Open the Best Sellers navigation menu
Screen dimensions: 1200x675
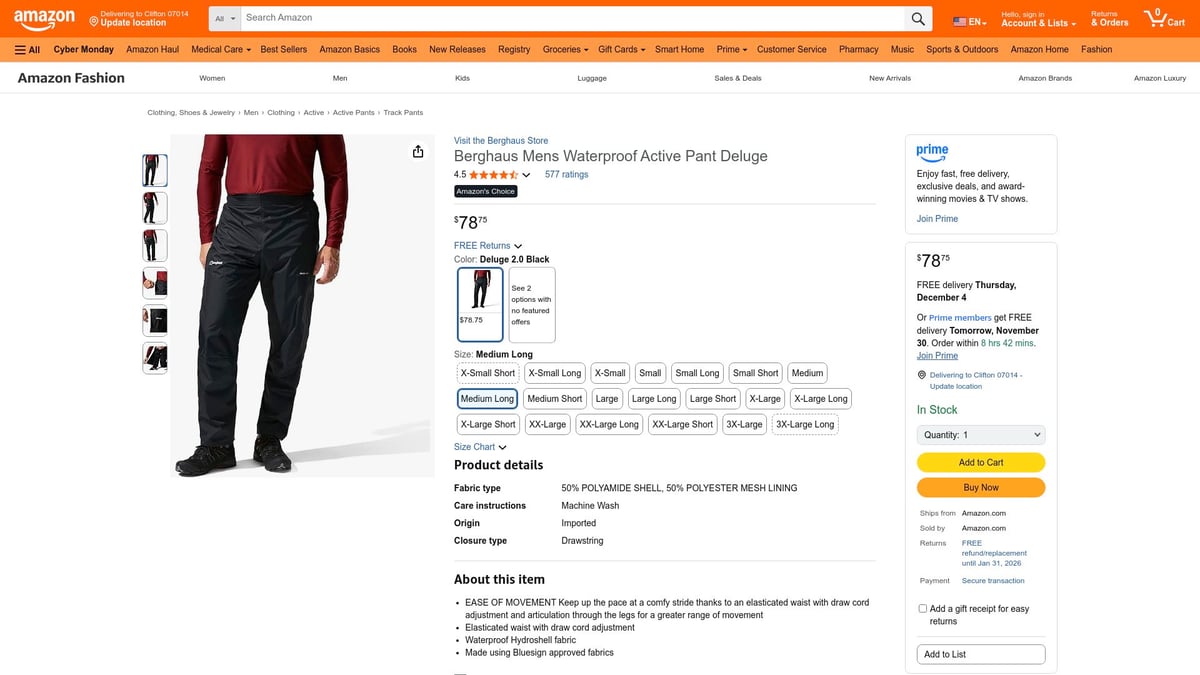click(x=283, y=49)
